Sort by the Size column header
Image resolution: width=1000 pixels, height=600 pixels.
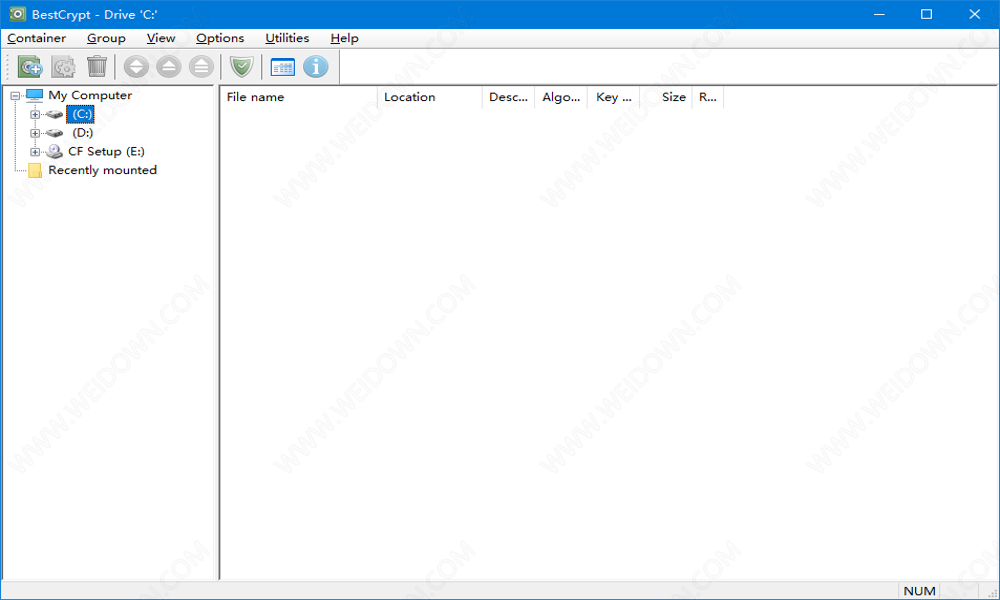(x=666, y=97)
